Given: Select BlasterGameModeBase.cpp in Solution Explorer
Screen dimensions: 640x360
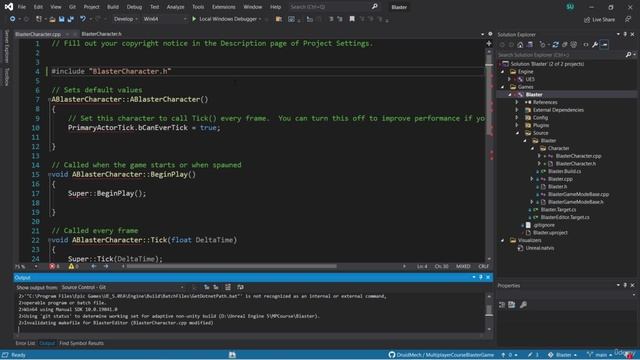Looking at the screenshot, I should tap(578, 194).
